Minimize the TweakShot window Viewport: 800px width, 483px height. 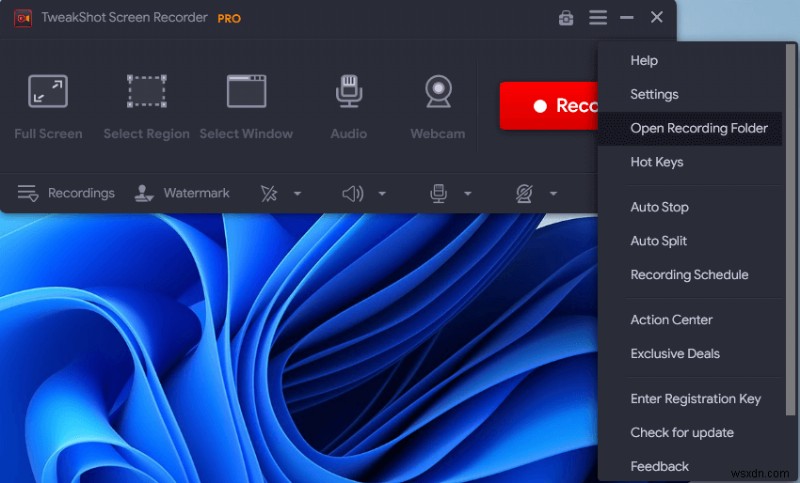click(627, 18)
